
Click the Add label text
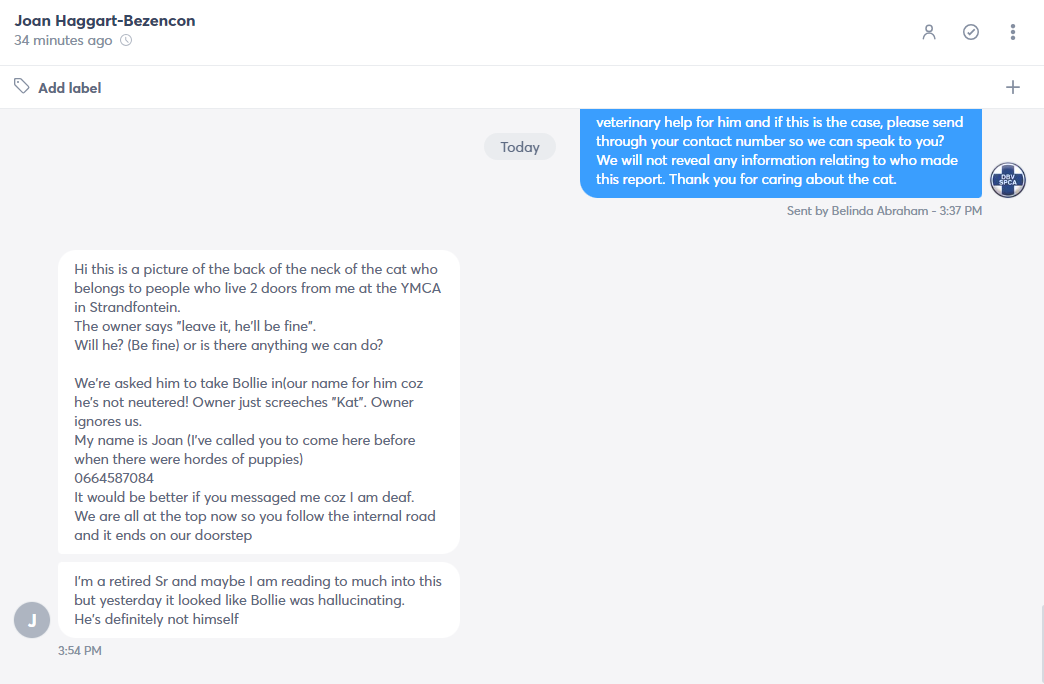click(69, 88)
